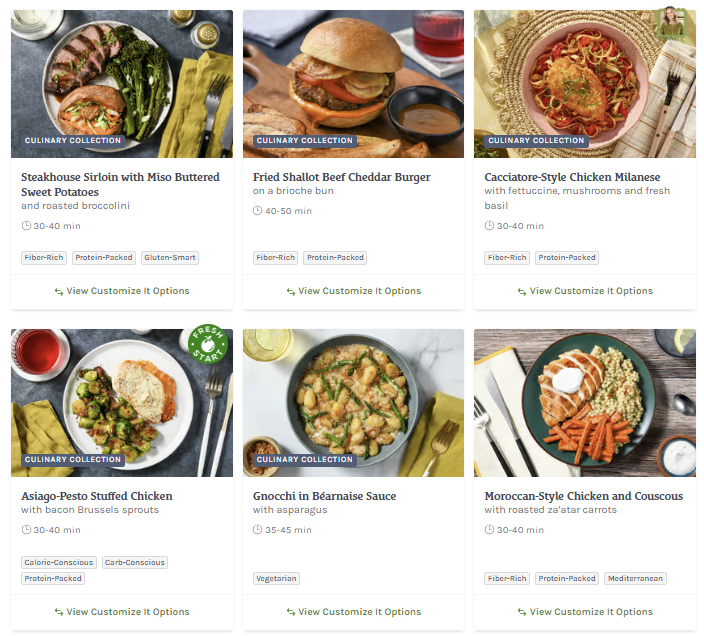Viewport: 704px width, 636px height.
Task: Click the swap arrows icon under the Steakhouse Sirloin card
Action: [59, 292]
